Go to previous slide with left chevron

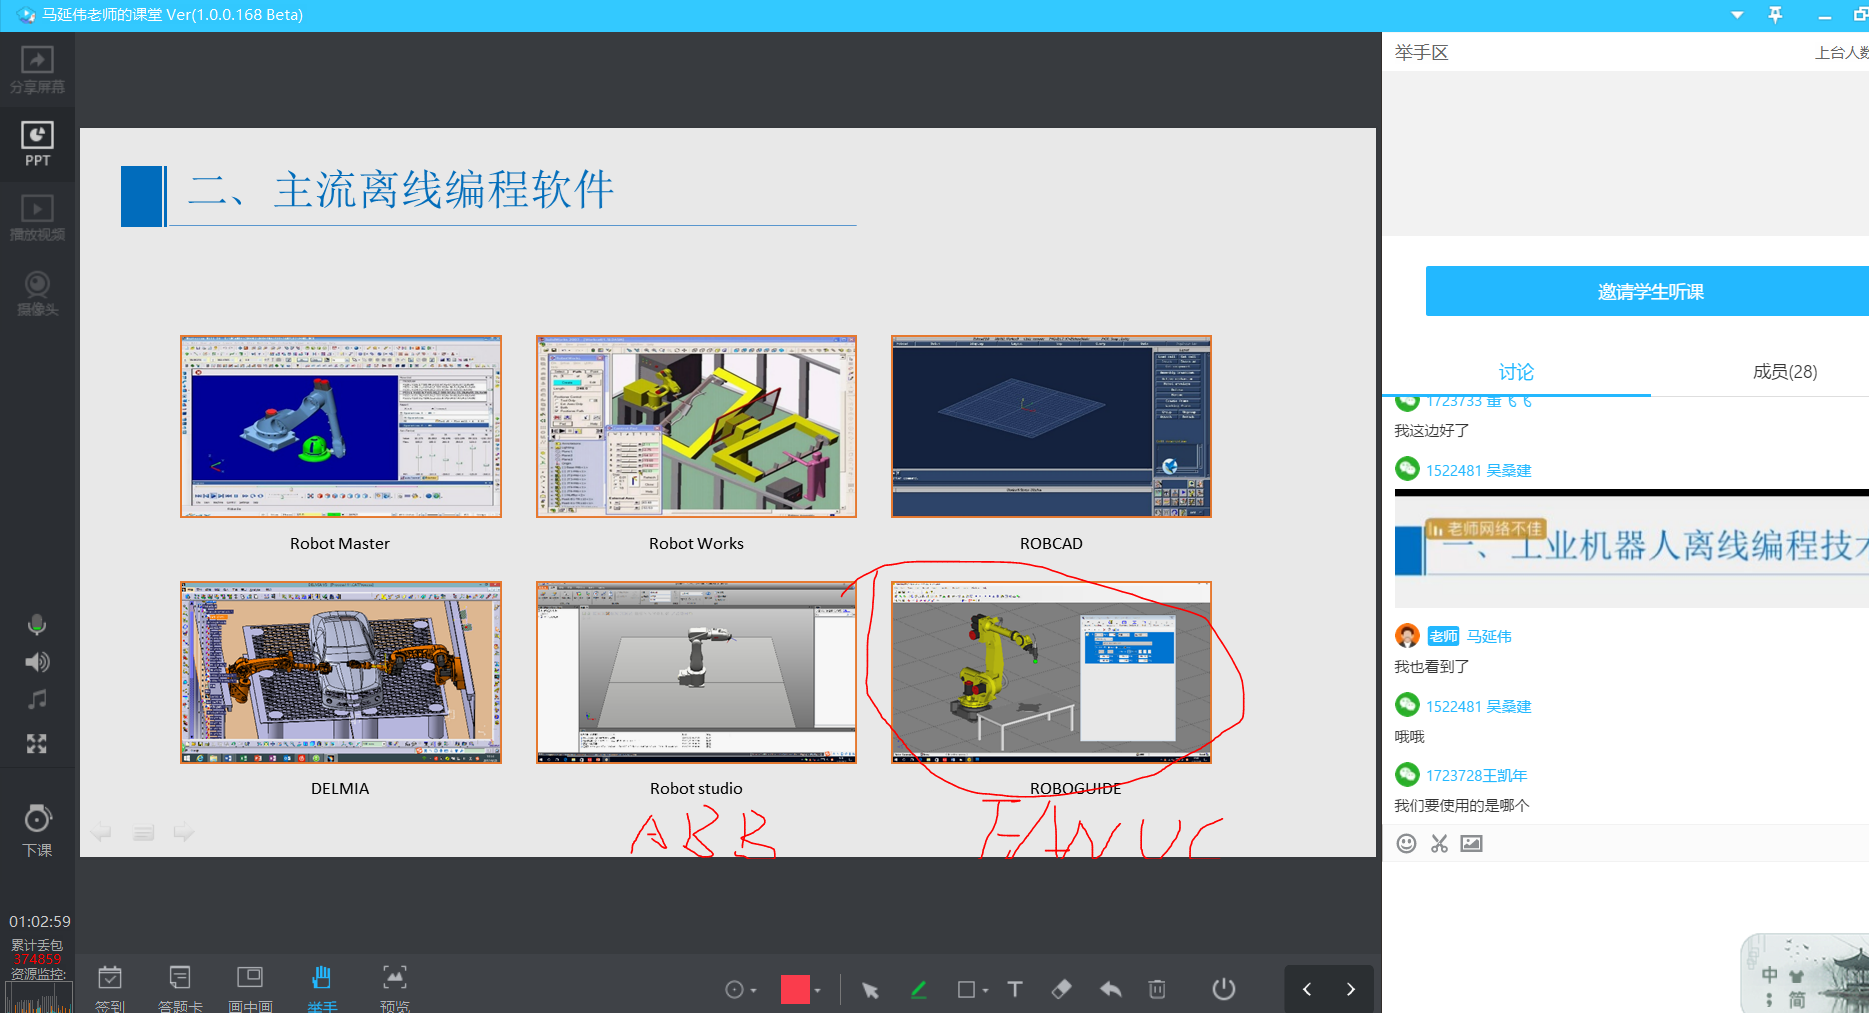(1307, 990)
